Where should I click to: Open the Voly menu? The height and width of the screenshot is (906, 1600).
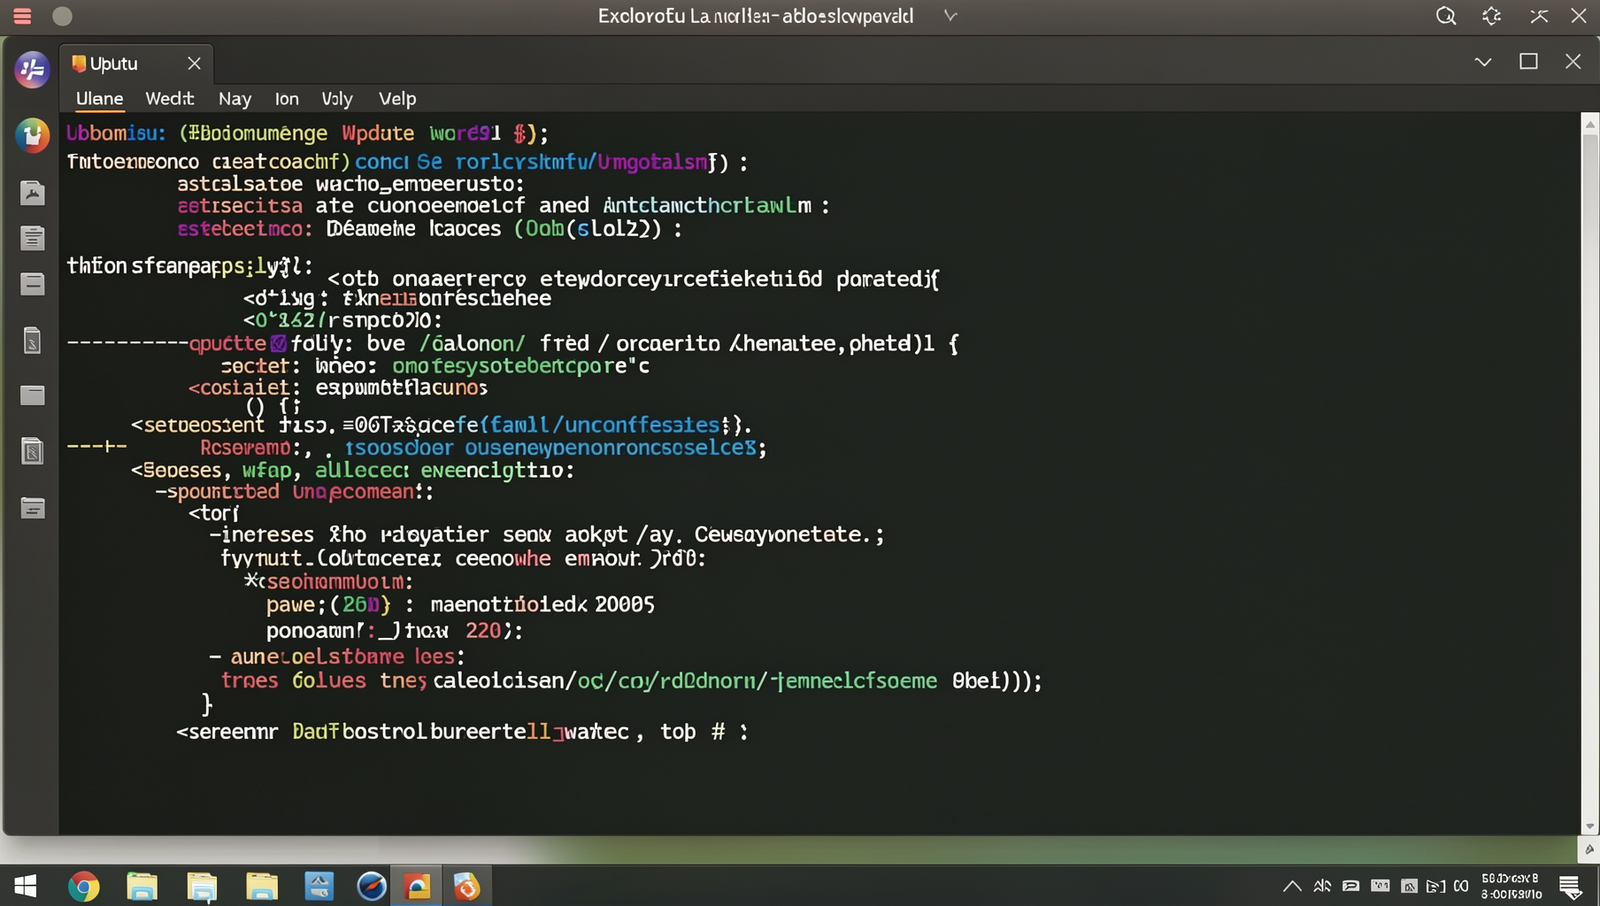coord(337,98)
